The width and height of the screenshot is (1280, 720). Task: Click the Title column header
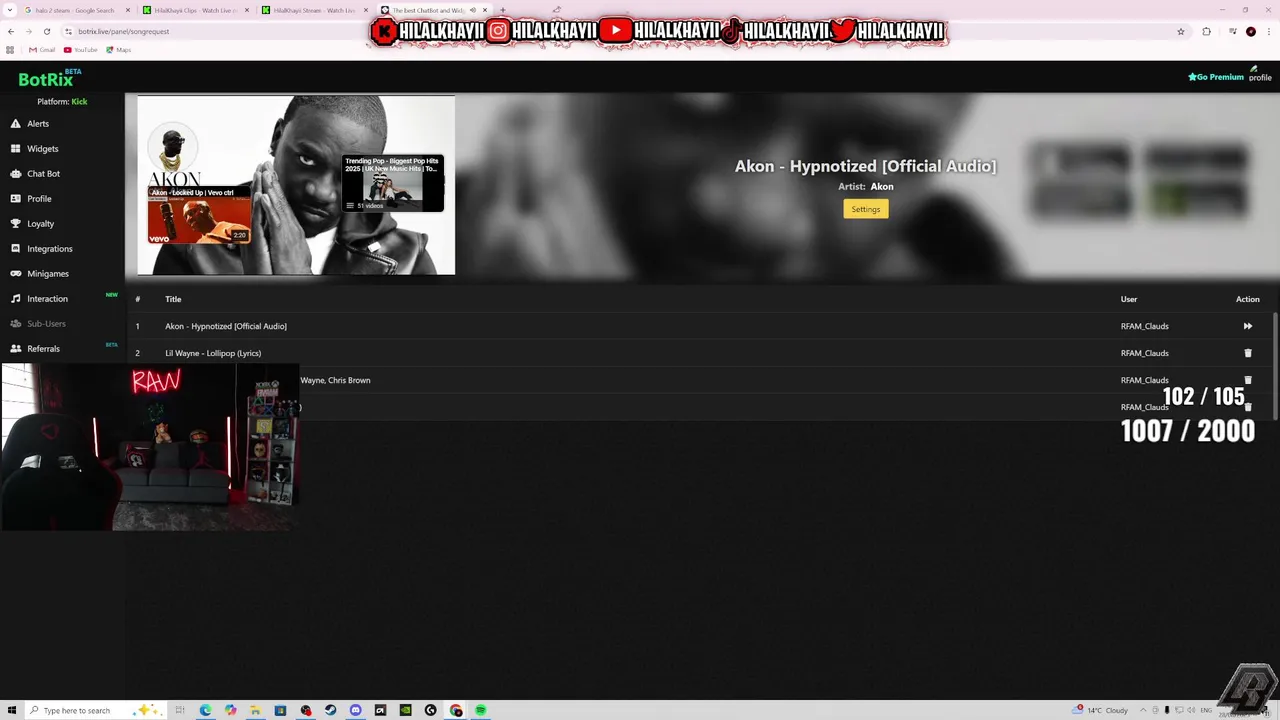coord(173,299)
